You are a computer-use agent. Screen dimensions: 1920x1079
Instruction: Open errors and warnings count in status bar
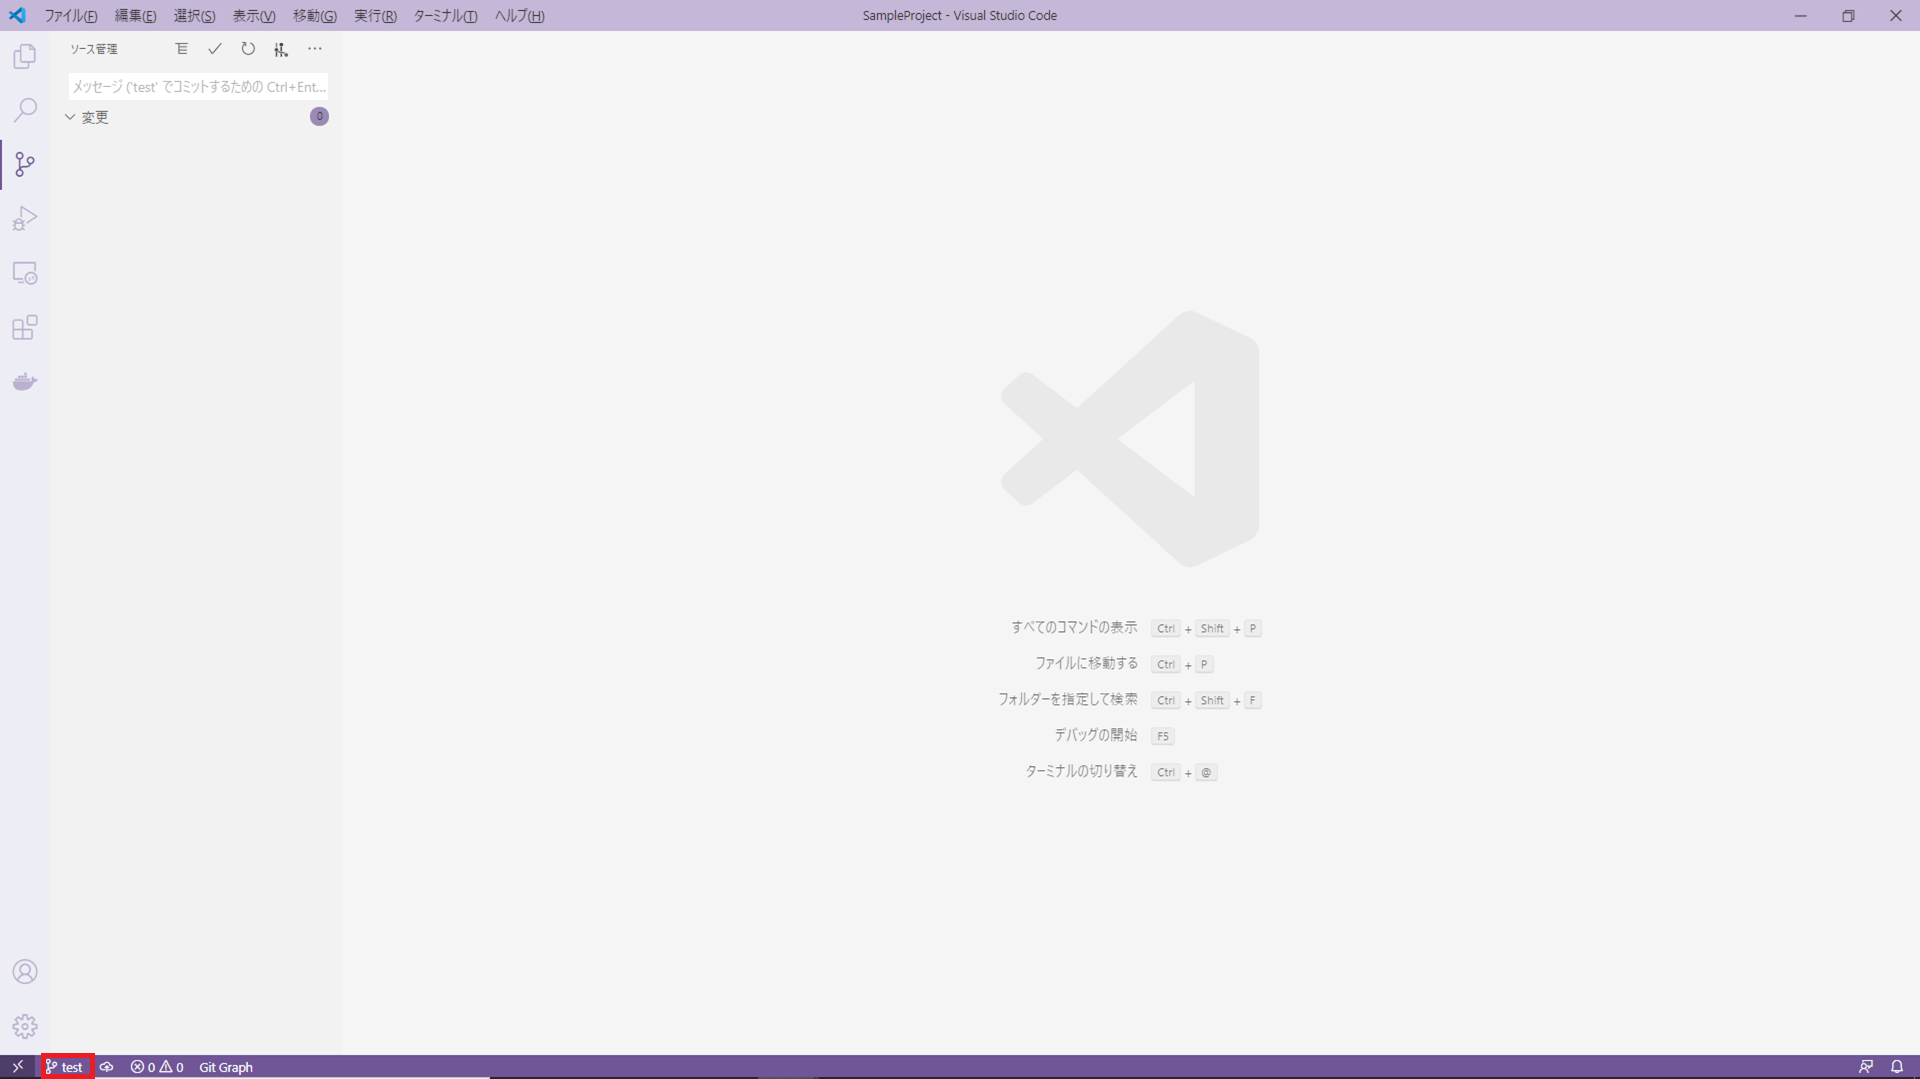coord(157,1067)
